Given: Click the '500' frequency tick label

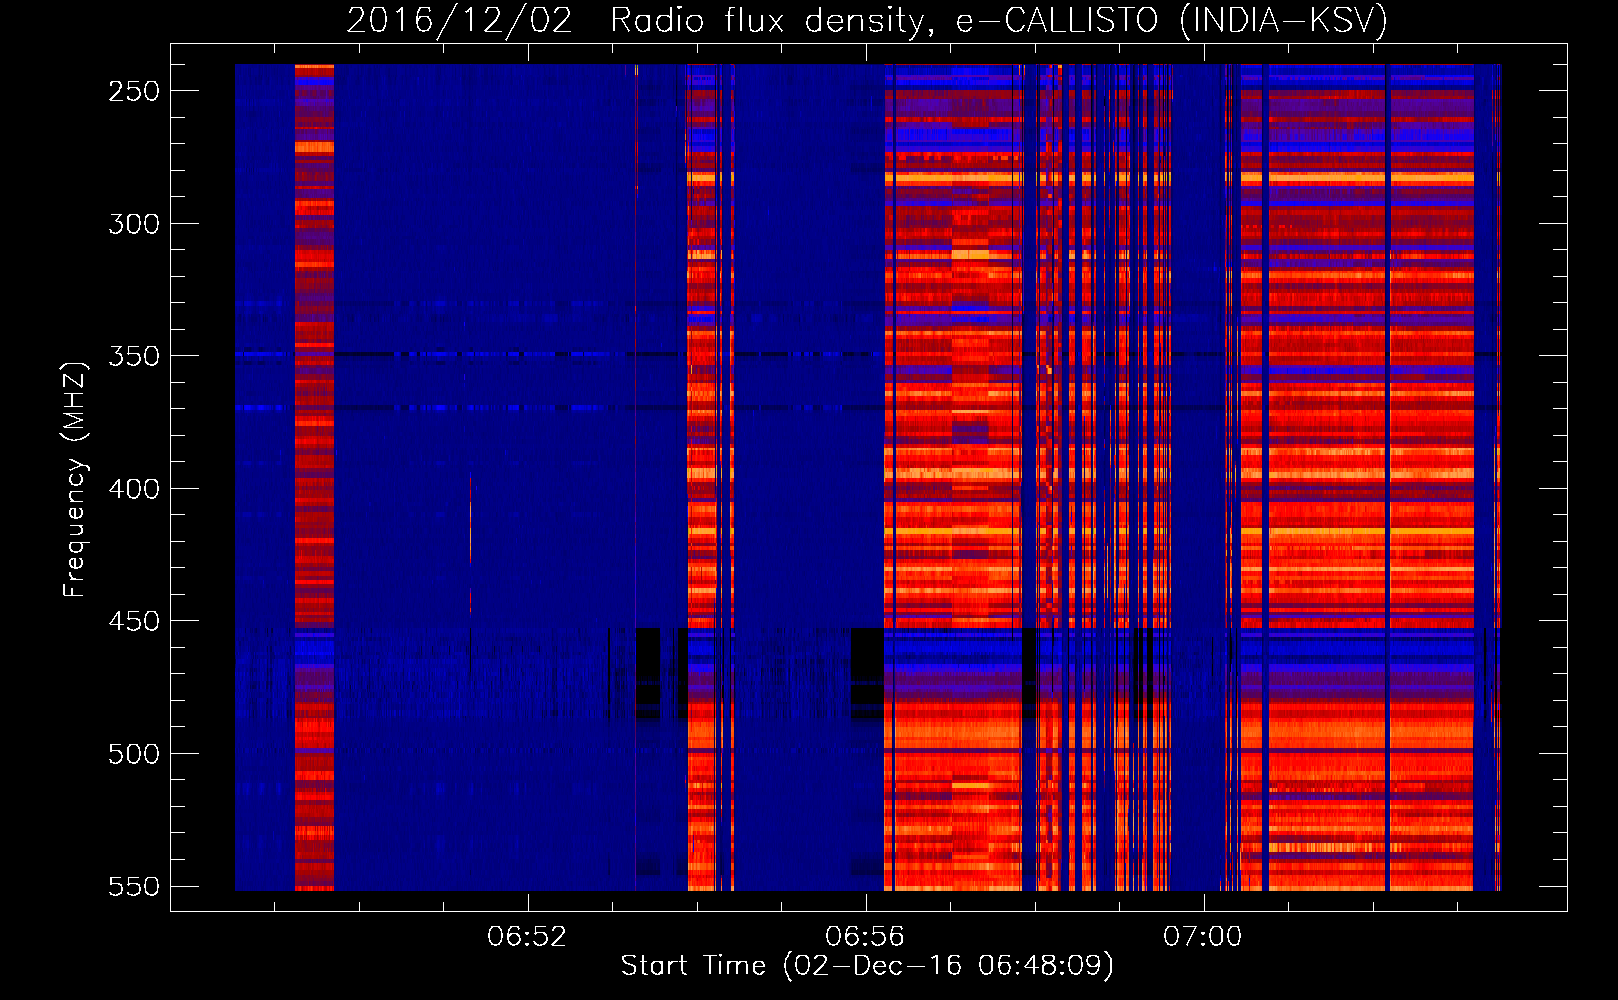Looking at the screenshot, I should pyautogui.click(x=134, y=754).
